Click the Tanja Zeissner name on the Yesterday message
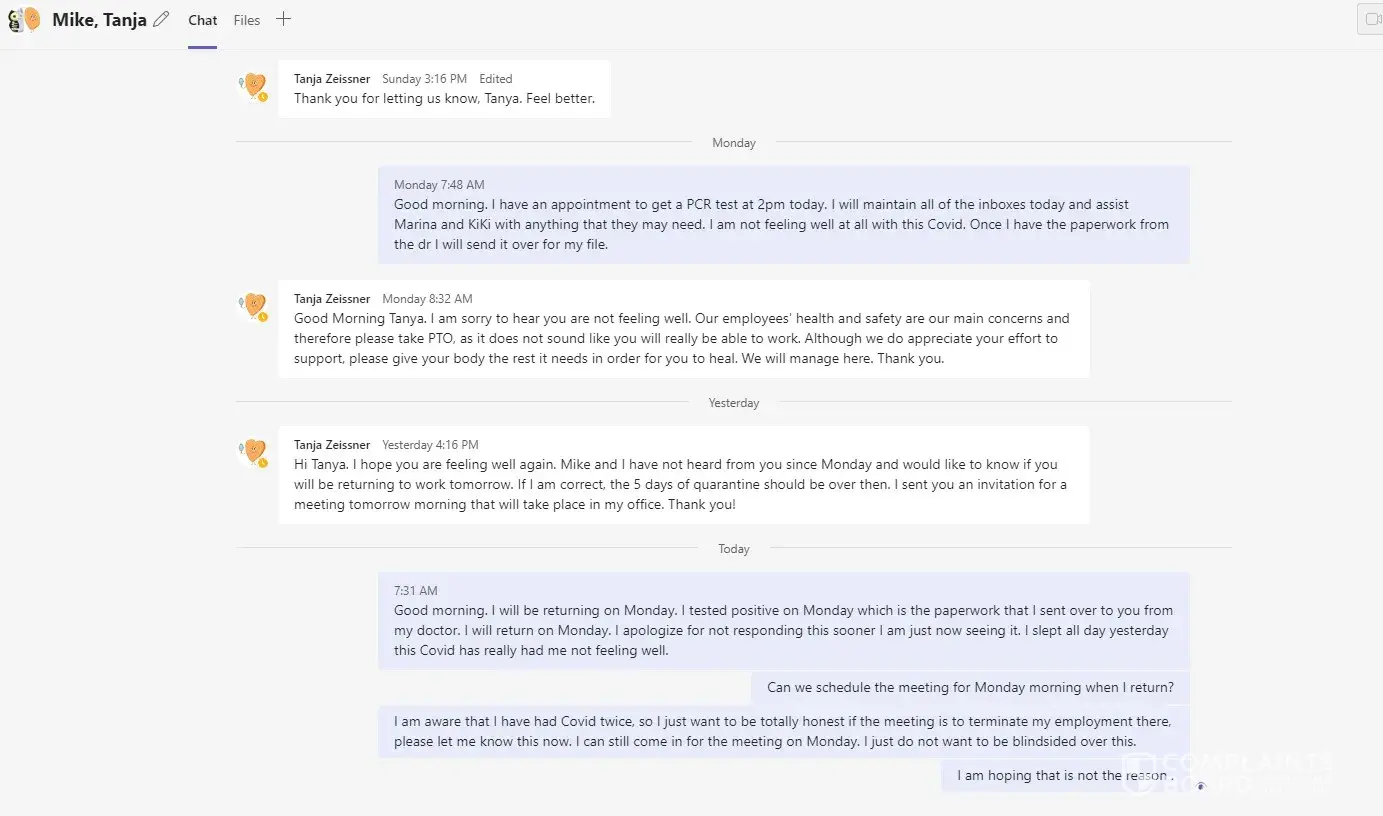1383x816 pixels. [x=332, y=445]
